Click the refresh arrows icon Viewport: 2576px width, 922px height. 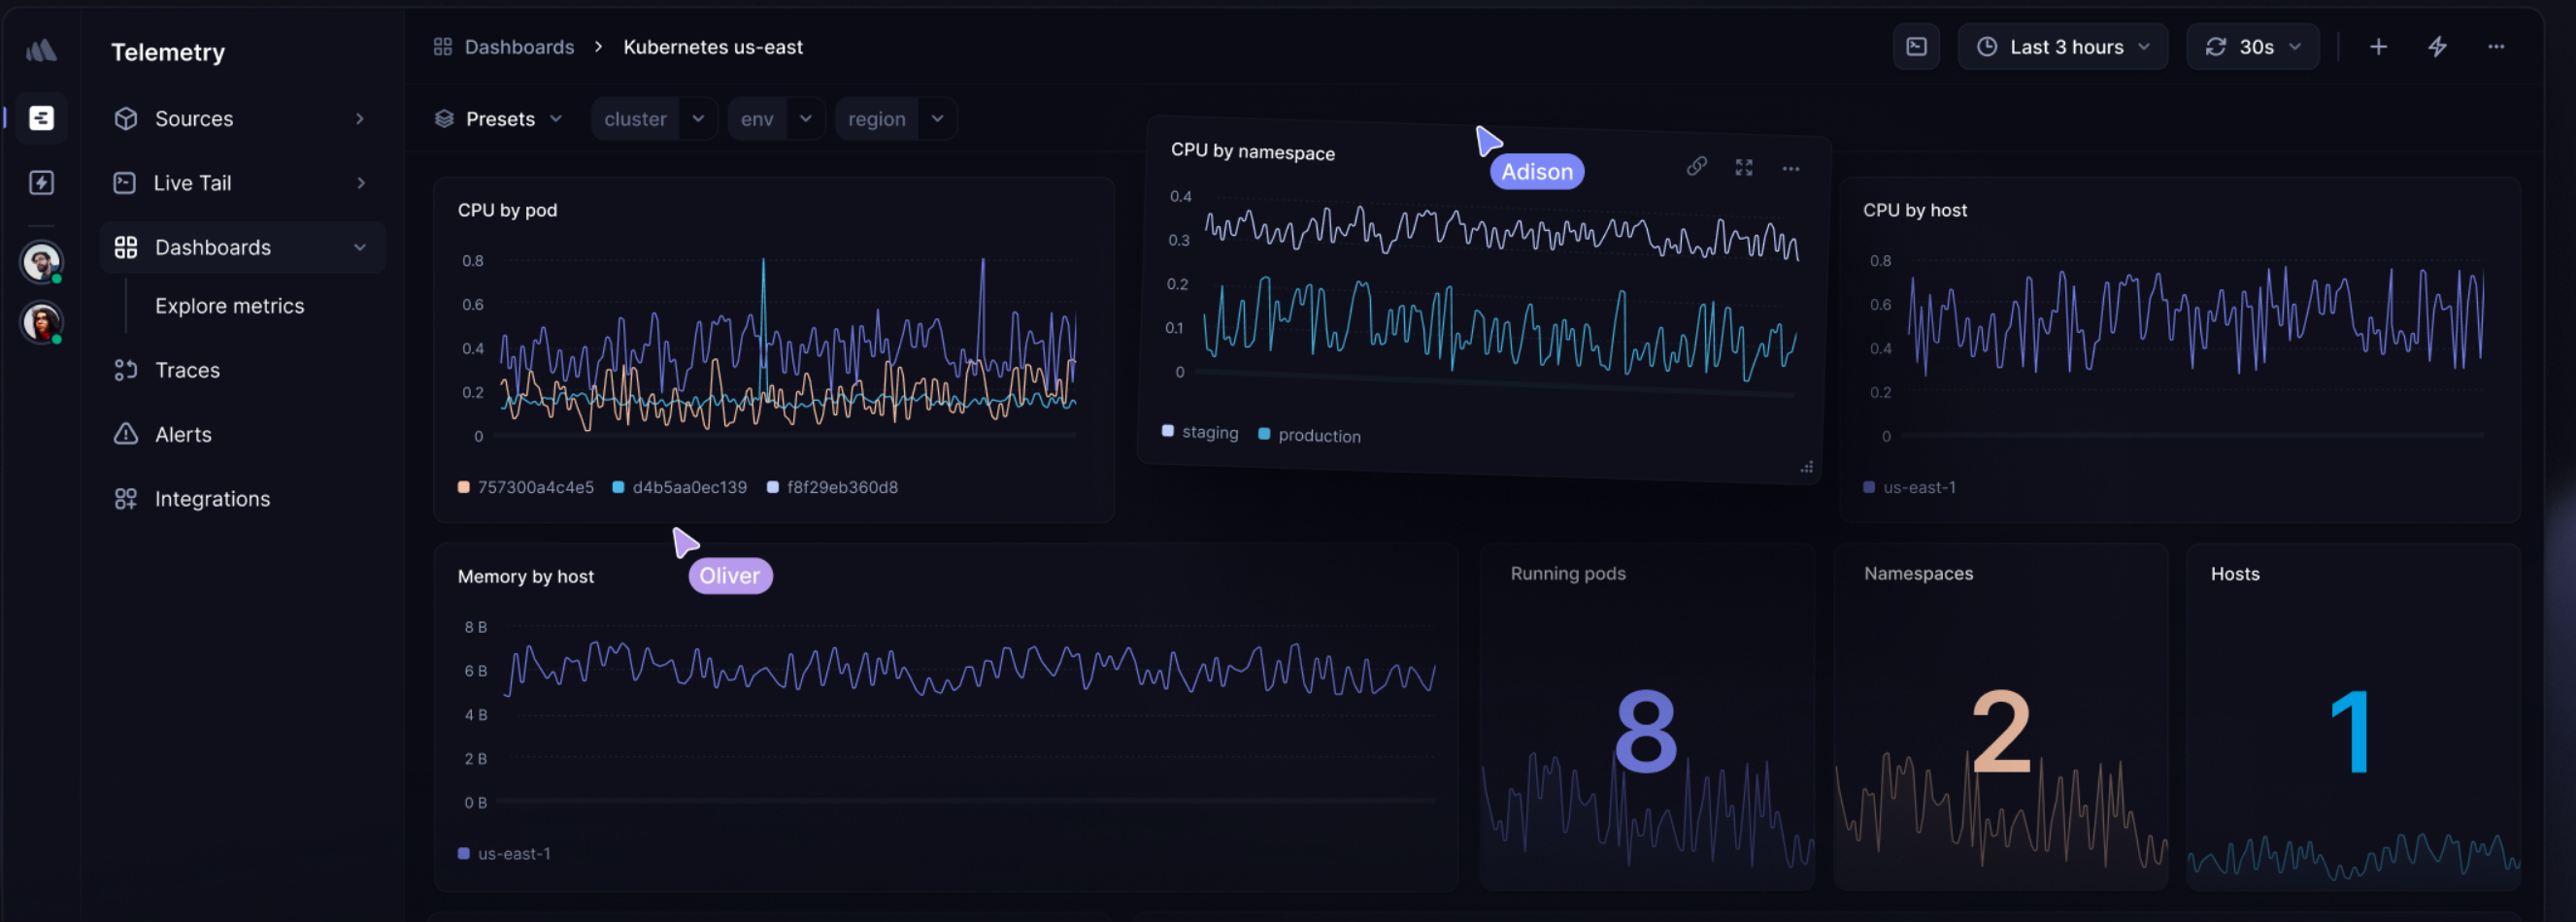point(2216,47)
